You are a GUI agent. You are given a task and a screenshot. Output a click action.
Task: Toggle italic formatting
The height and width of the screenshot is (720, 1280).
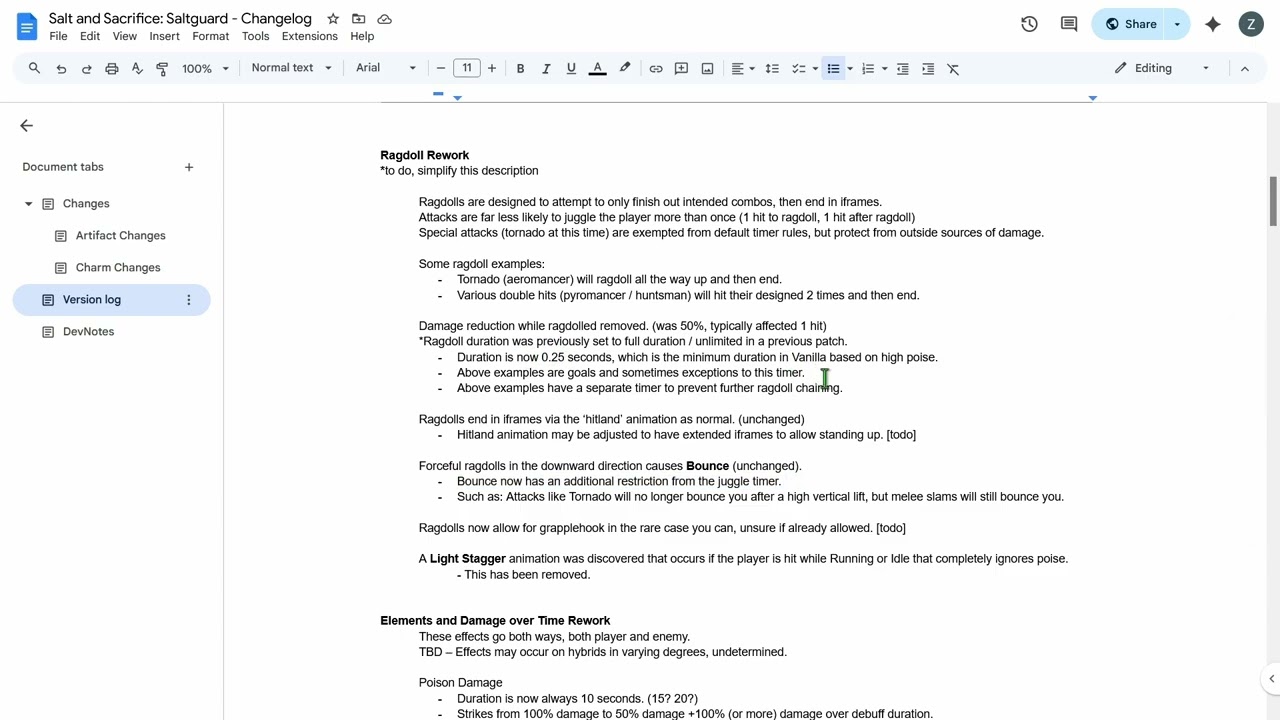point(546,68)
